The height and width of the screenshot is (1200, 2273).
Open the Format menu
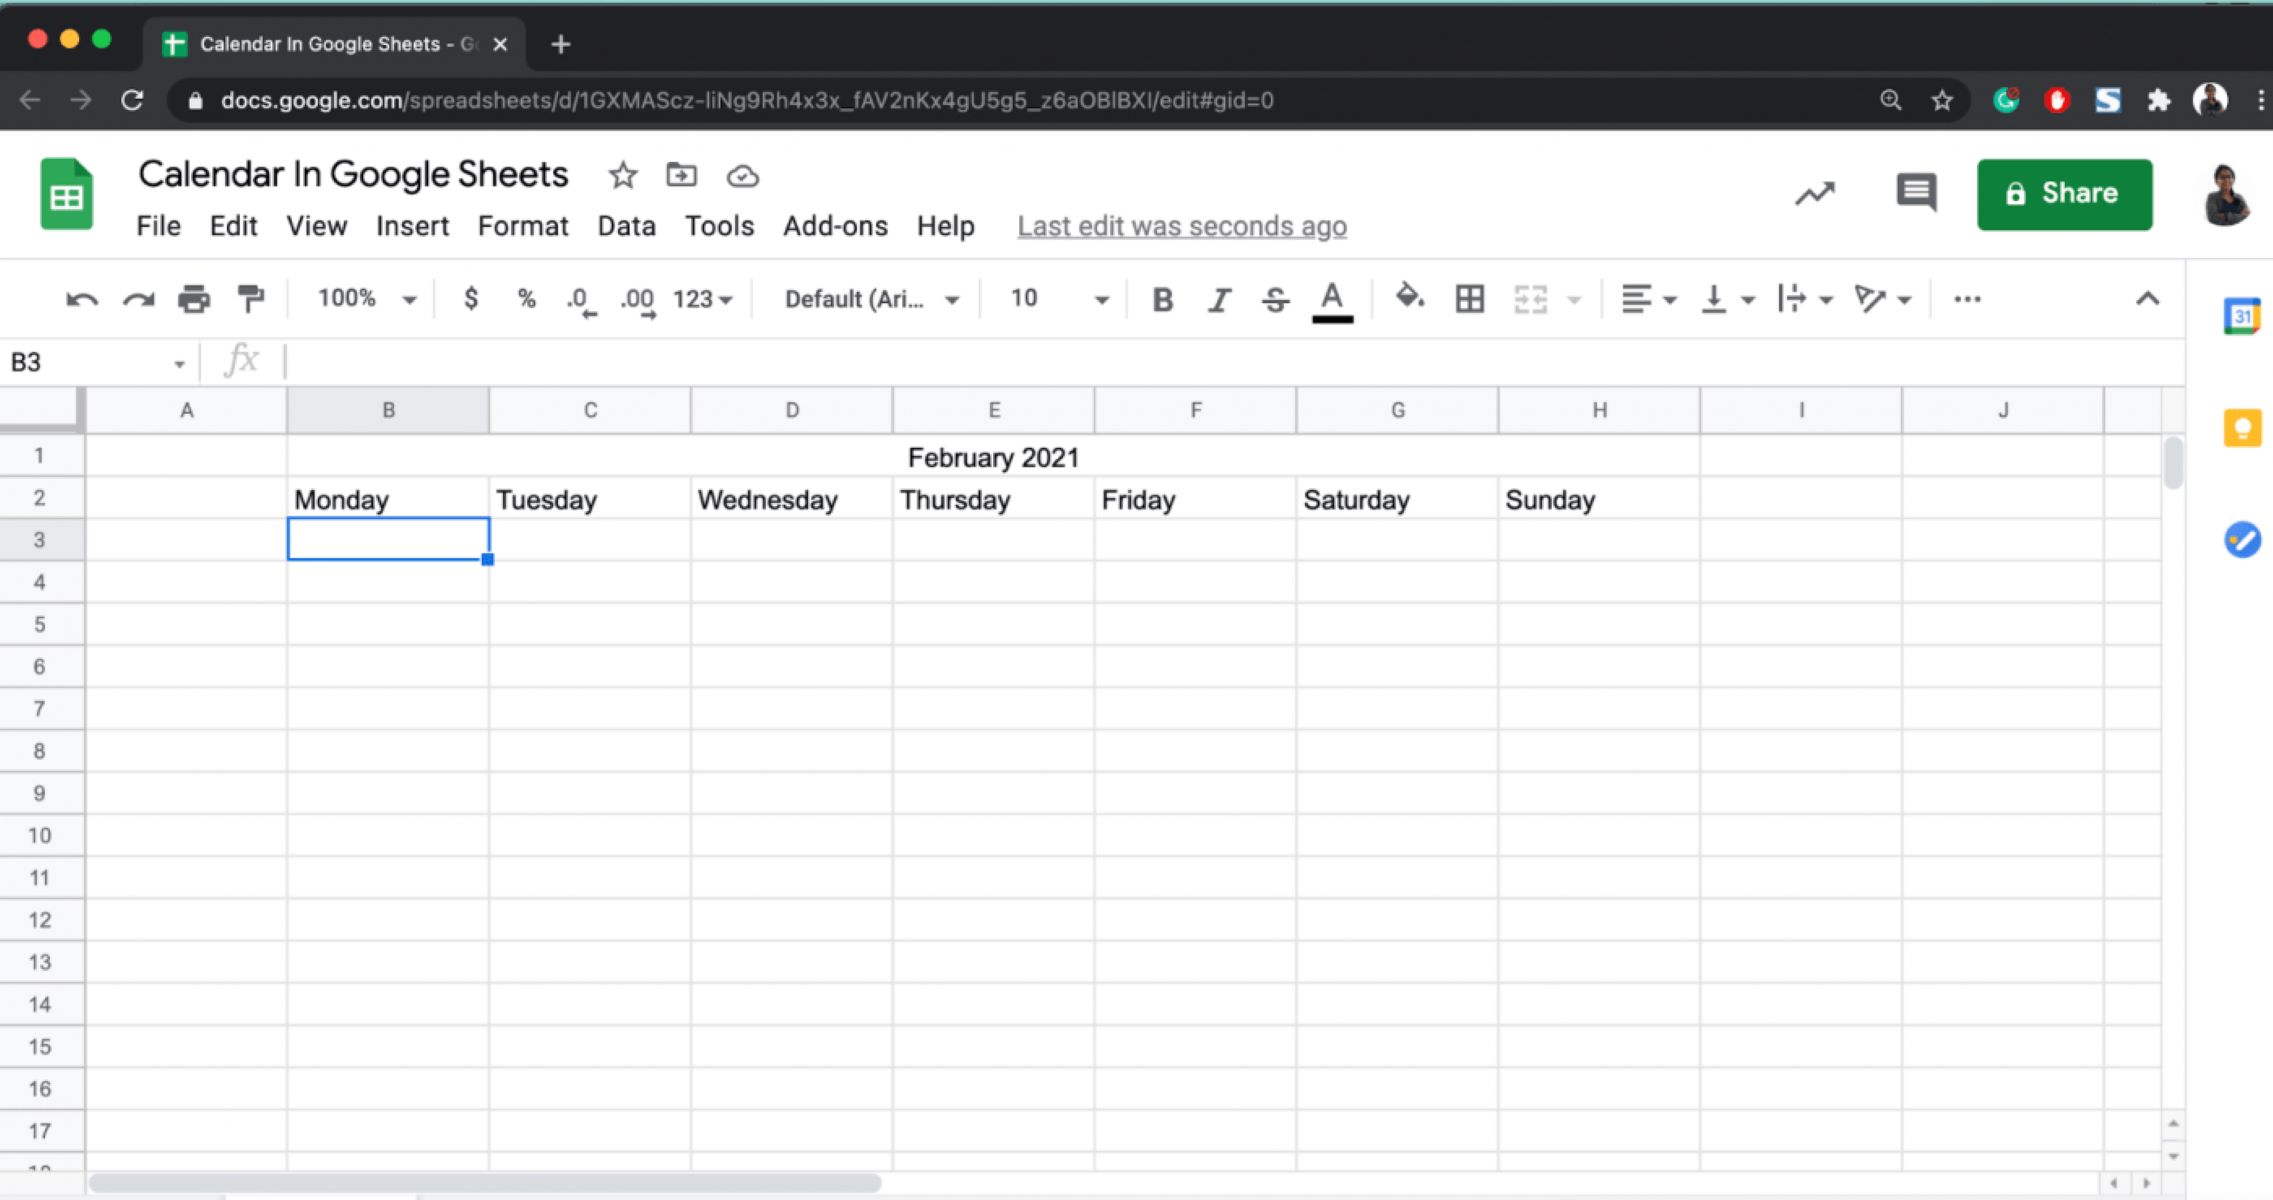tap(523, 226)
